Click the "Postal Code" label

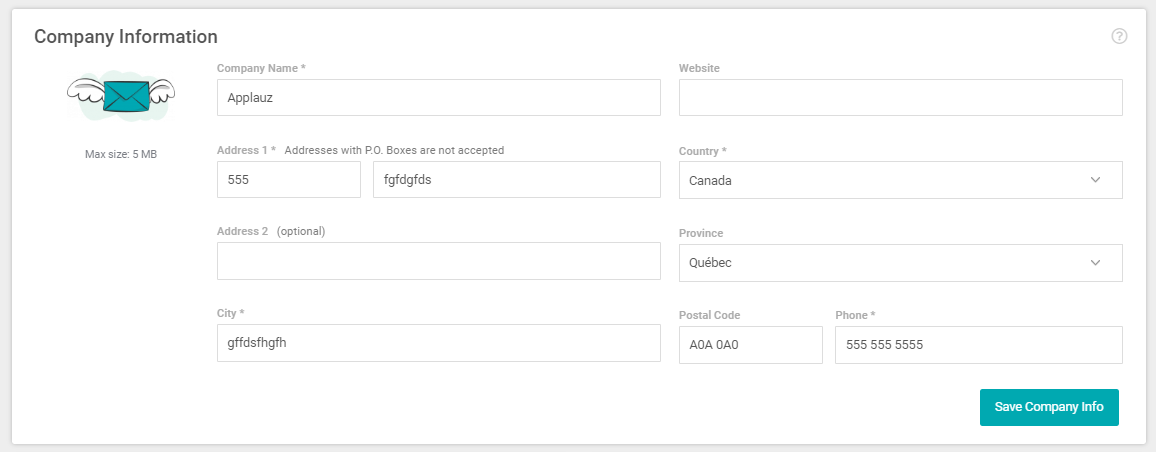click(709, 315)
